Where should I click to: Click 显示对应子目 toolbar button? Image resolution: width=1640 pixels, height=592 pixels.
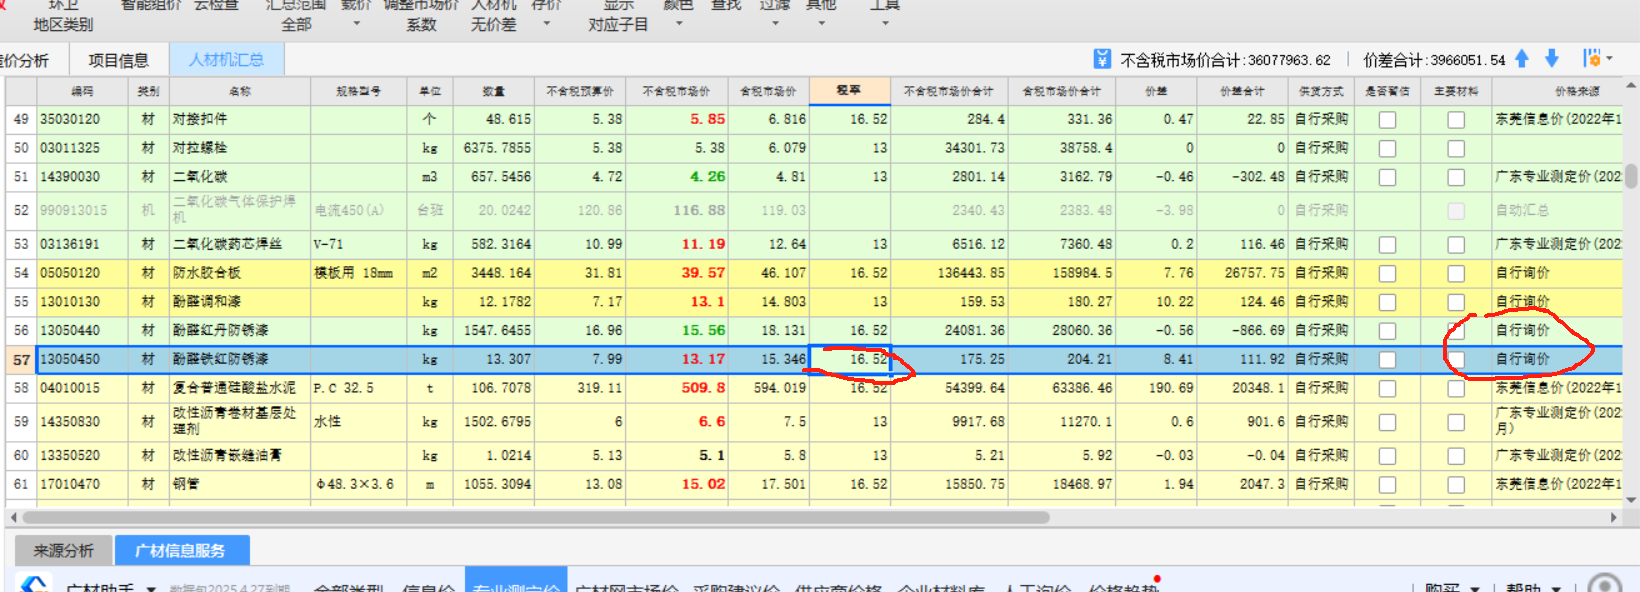(x=618, y=14)
